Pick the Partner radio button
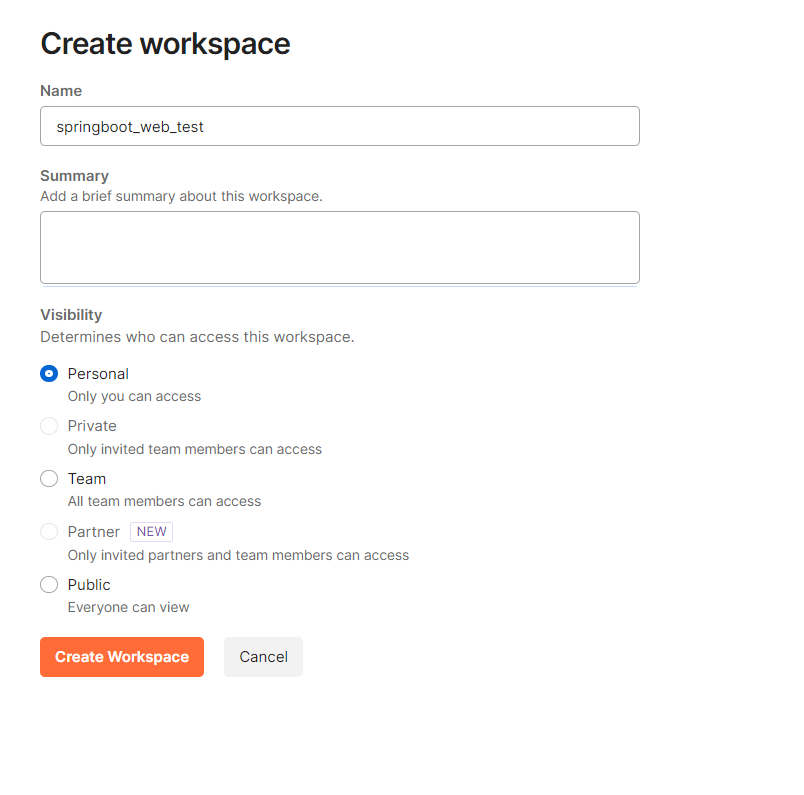This screenshot has width=804, height=795. tap(49, 531)
